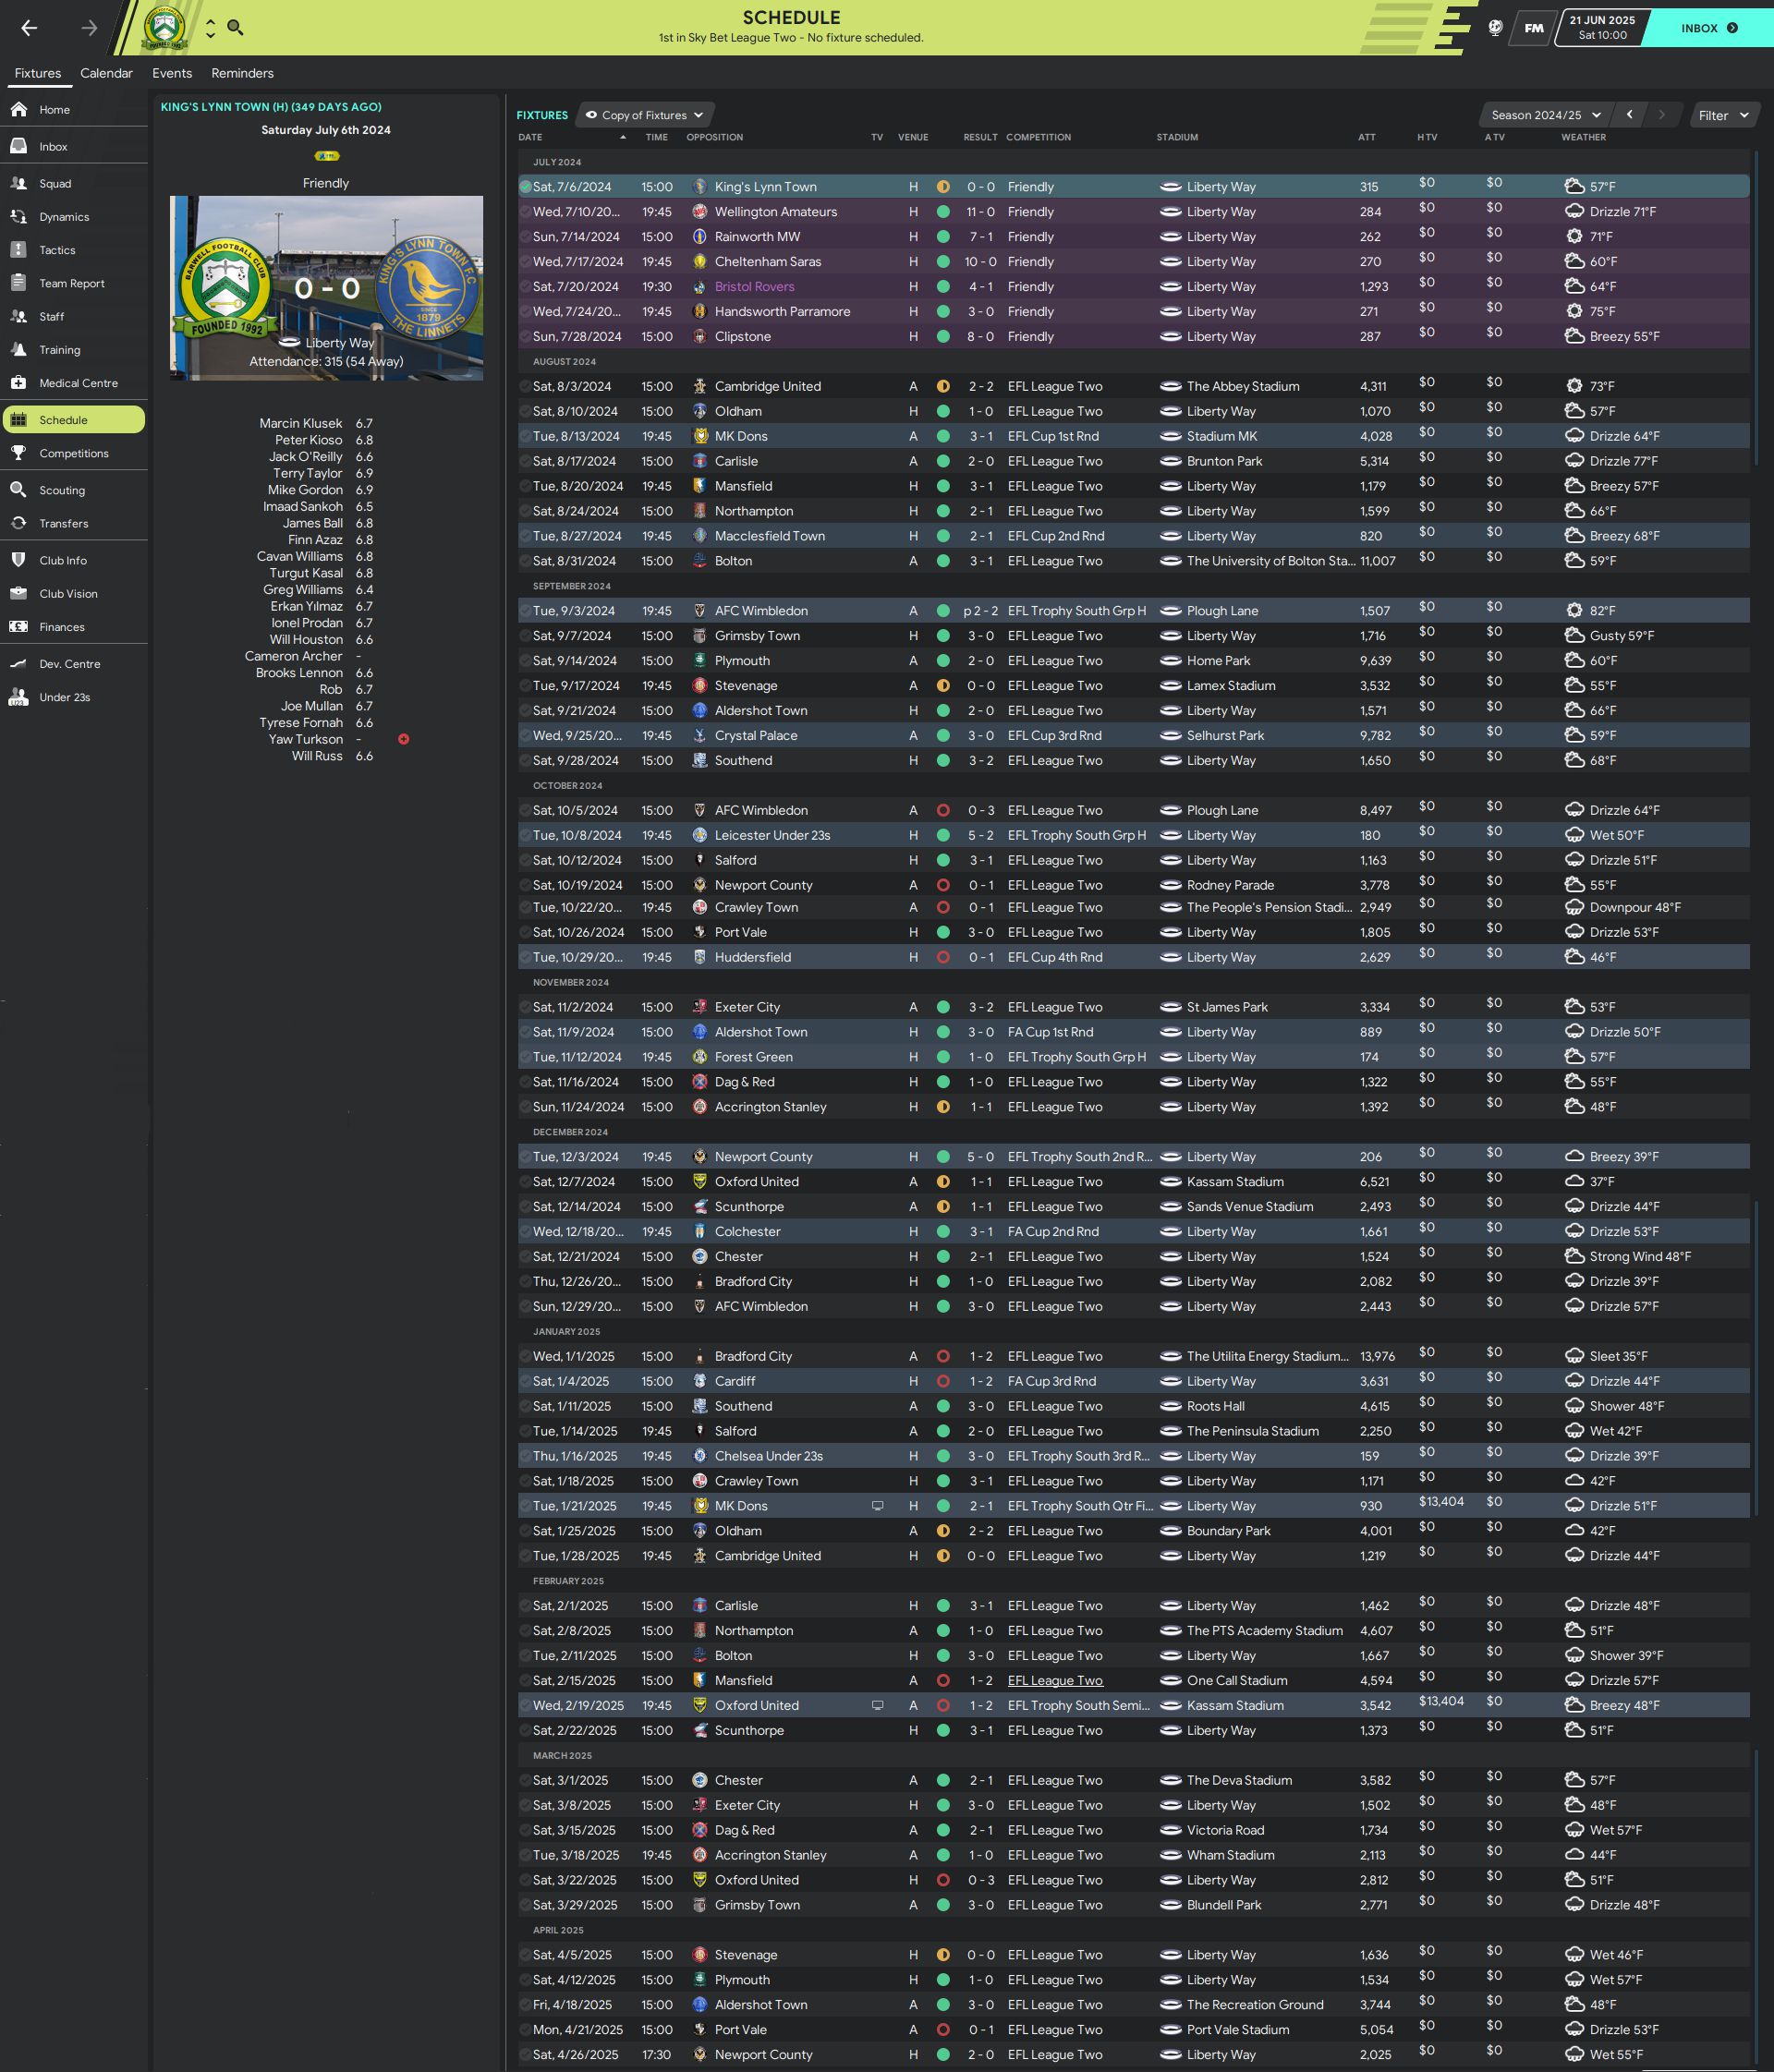This screenshot has height=2072, width=1774.
Task: Sort by the Att column header
Action: coord(1366,137)
